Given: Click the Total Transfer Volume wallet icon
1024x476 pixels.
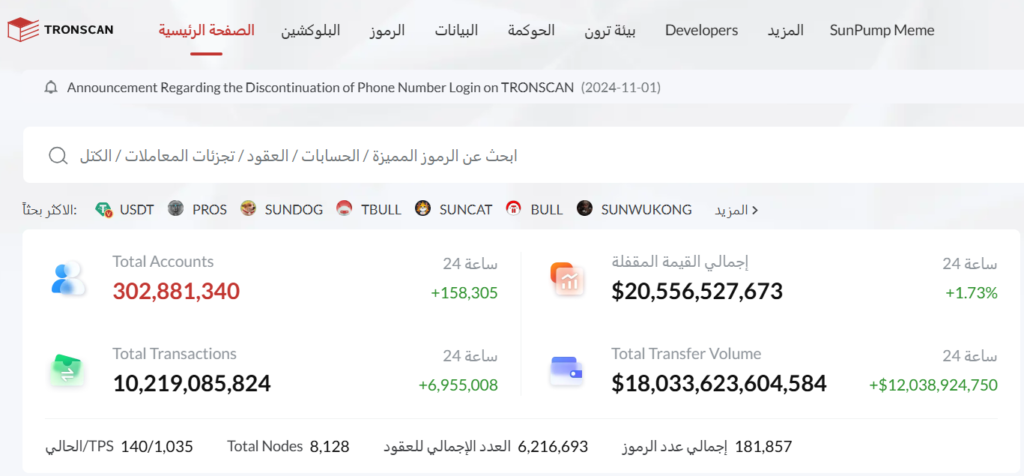Looking at the screenshot, I should (566, 370).
